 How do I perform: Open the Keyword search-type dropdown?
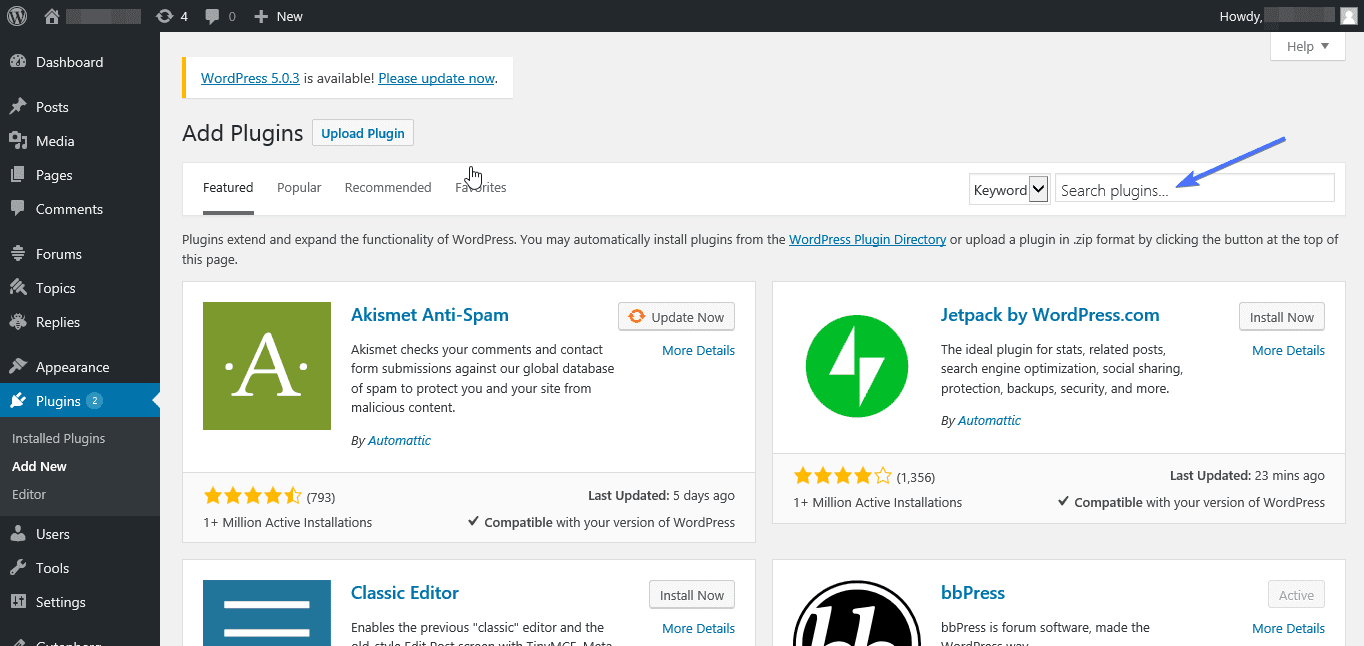(x=1009, y=189)
